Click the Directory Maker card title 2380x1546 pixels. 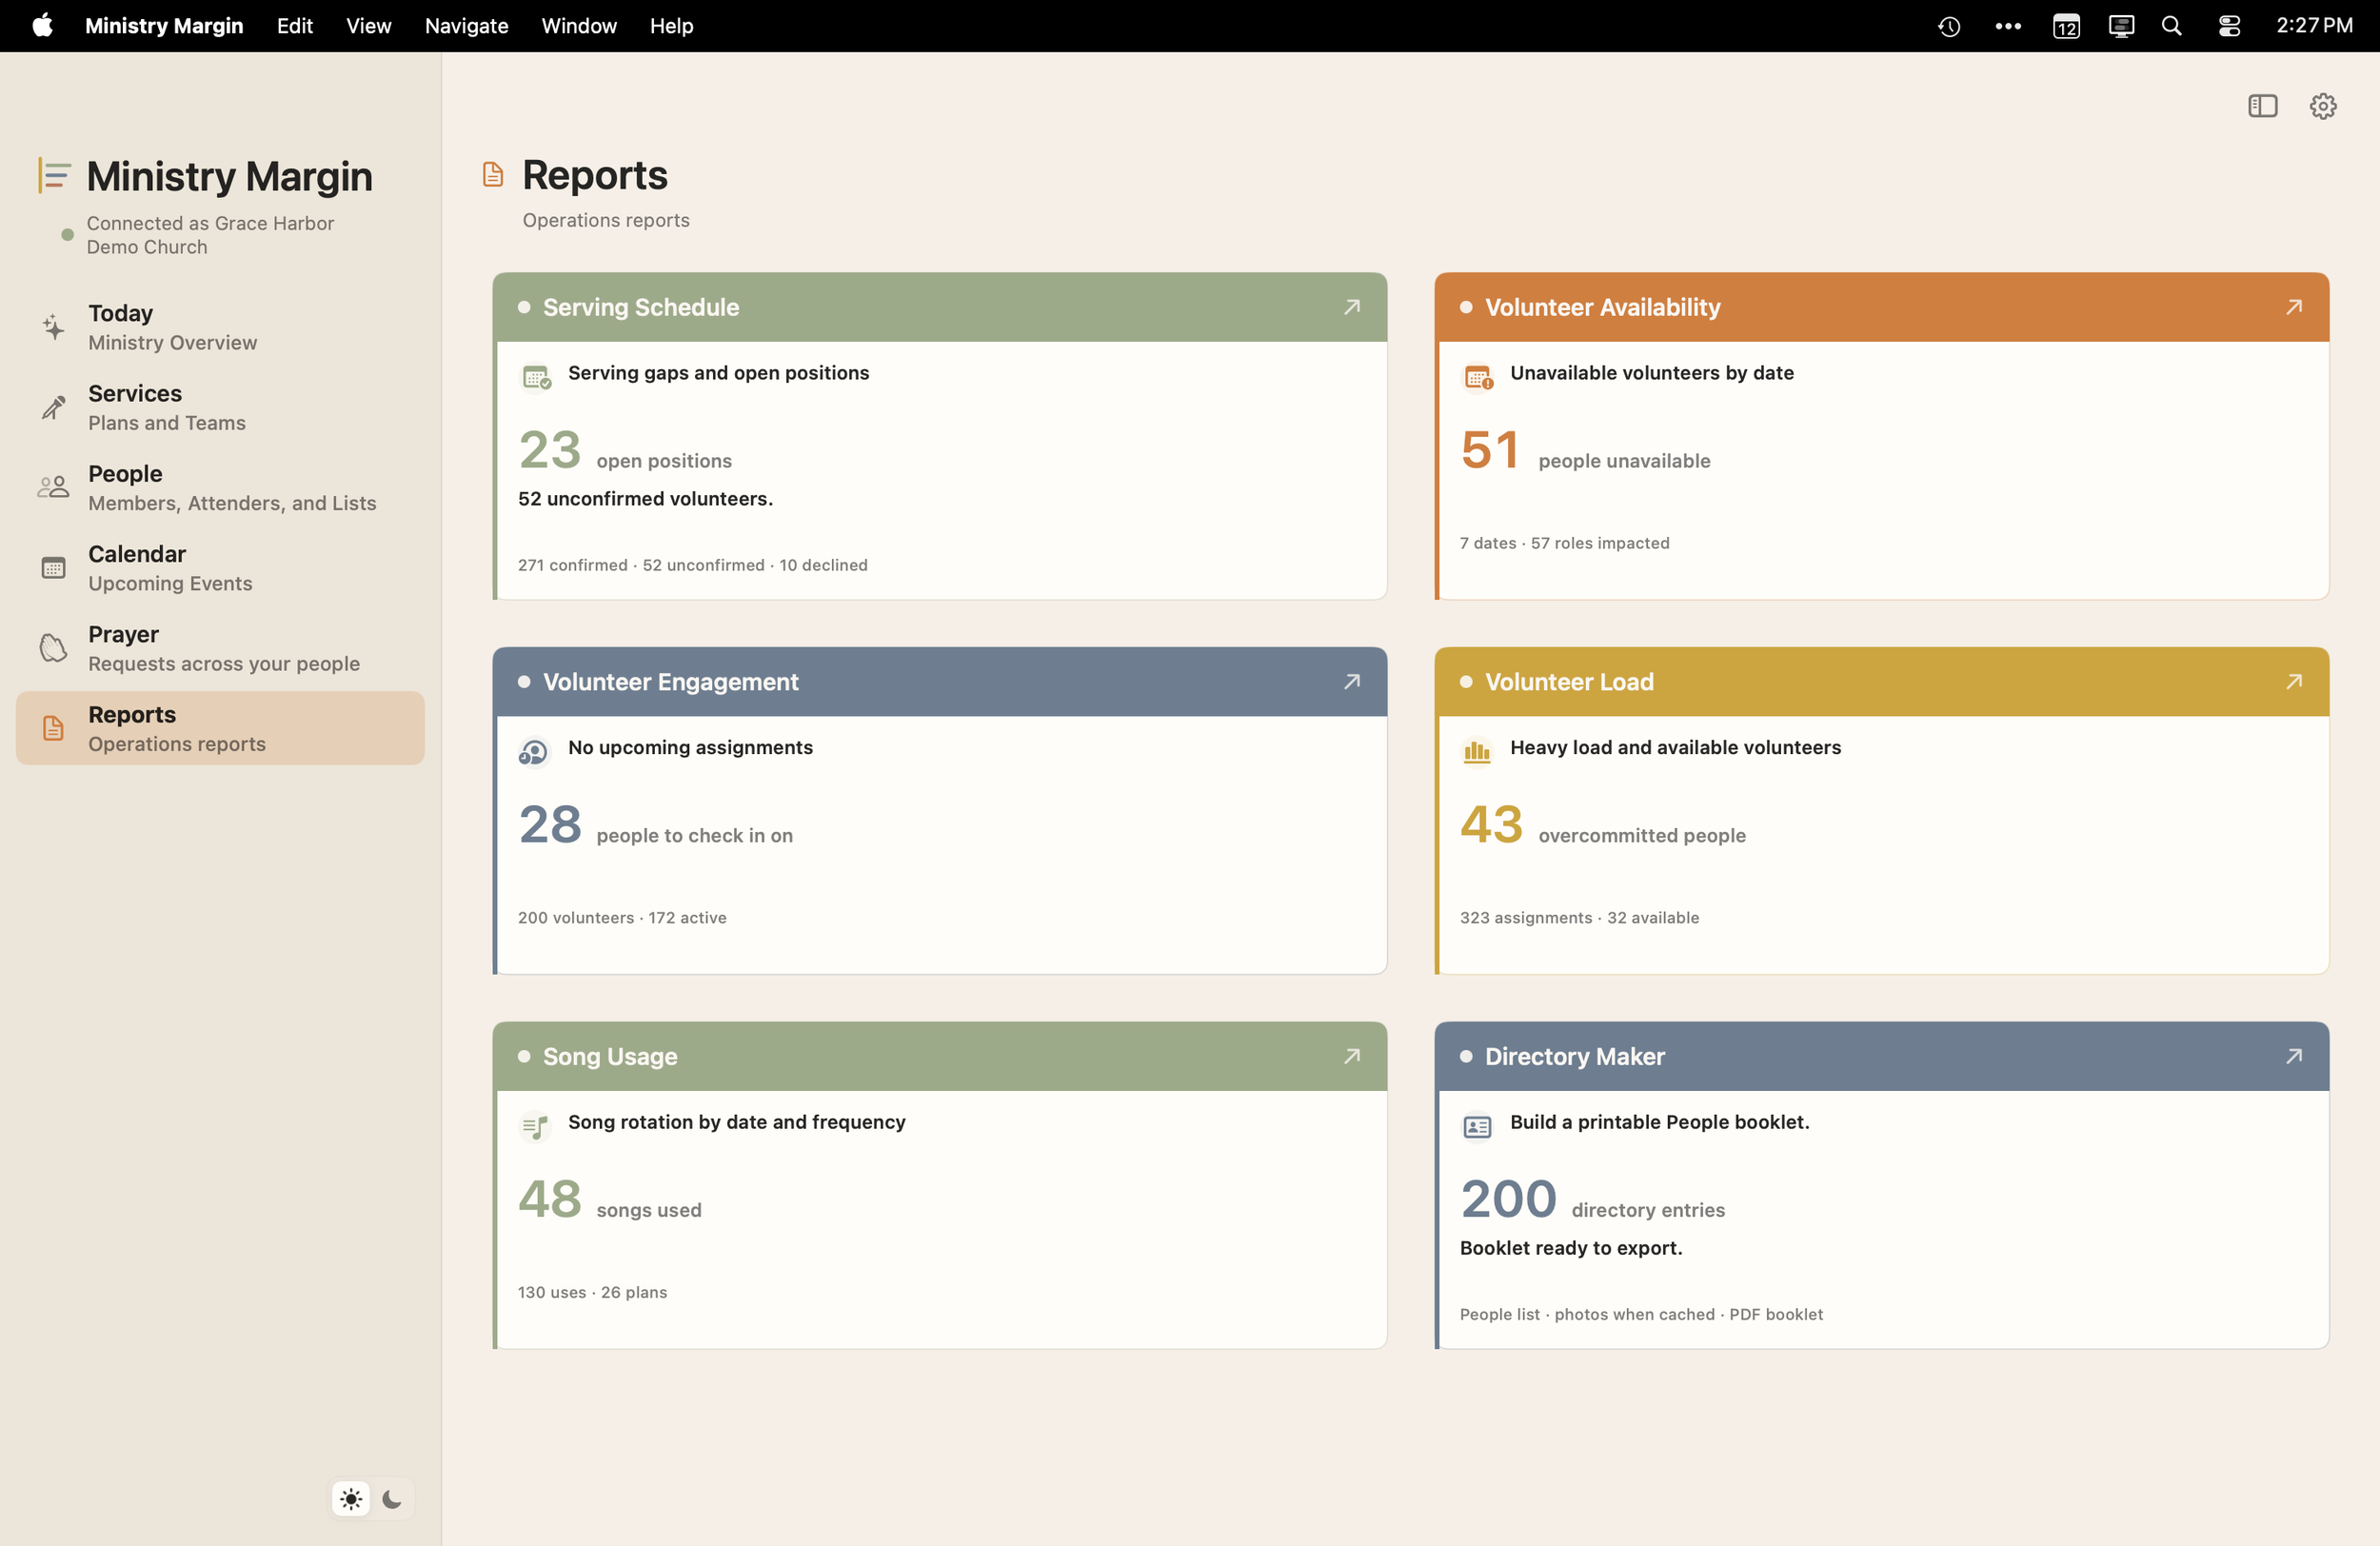click(x=1575, y=1056)
